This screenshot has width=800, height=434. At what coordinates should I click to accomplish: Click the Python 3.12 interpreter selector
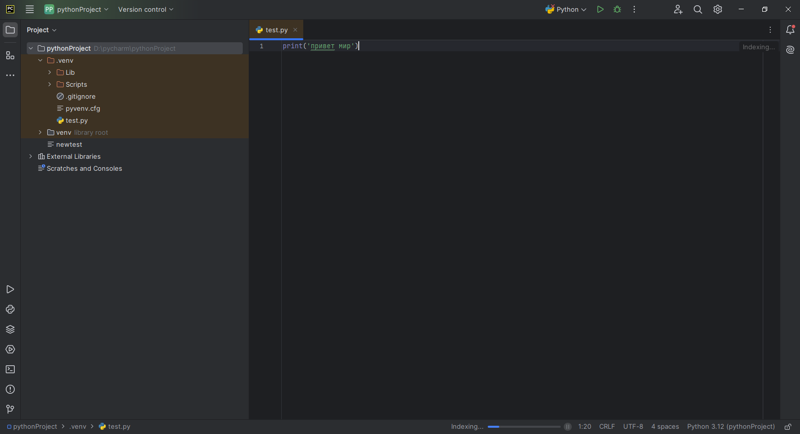(730, 427)
